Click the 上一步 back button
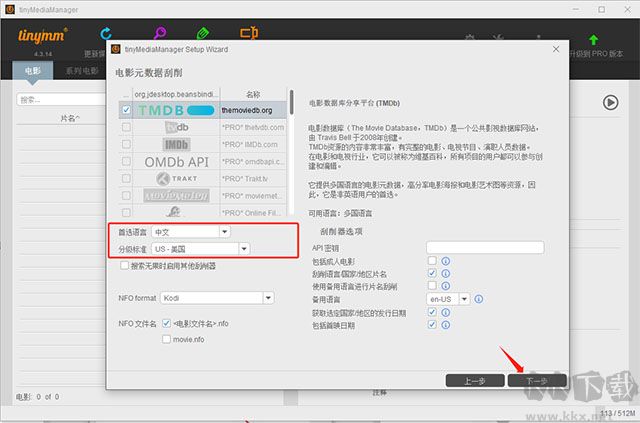This screenshot has width=640, height=423. [x=475, y=381]
